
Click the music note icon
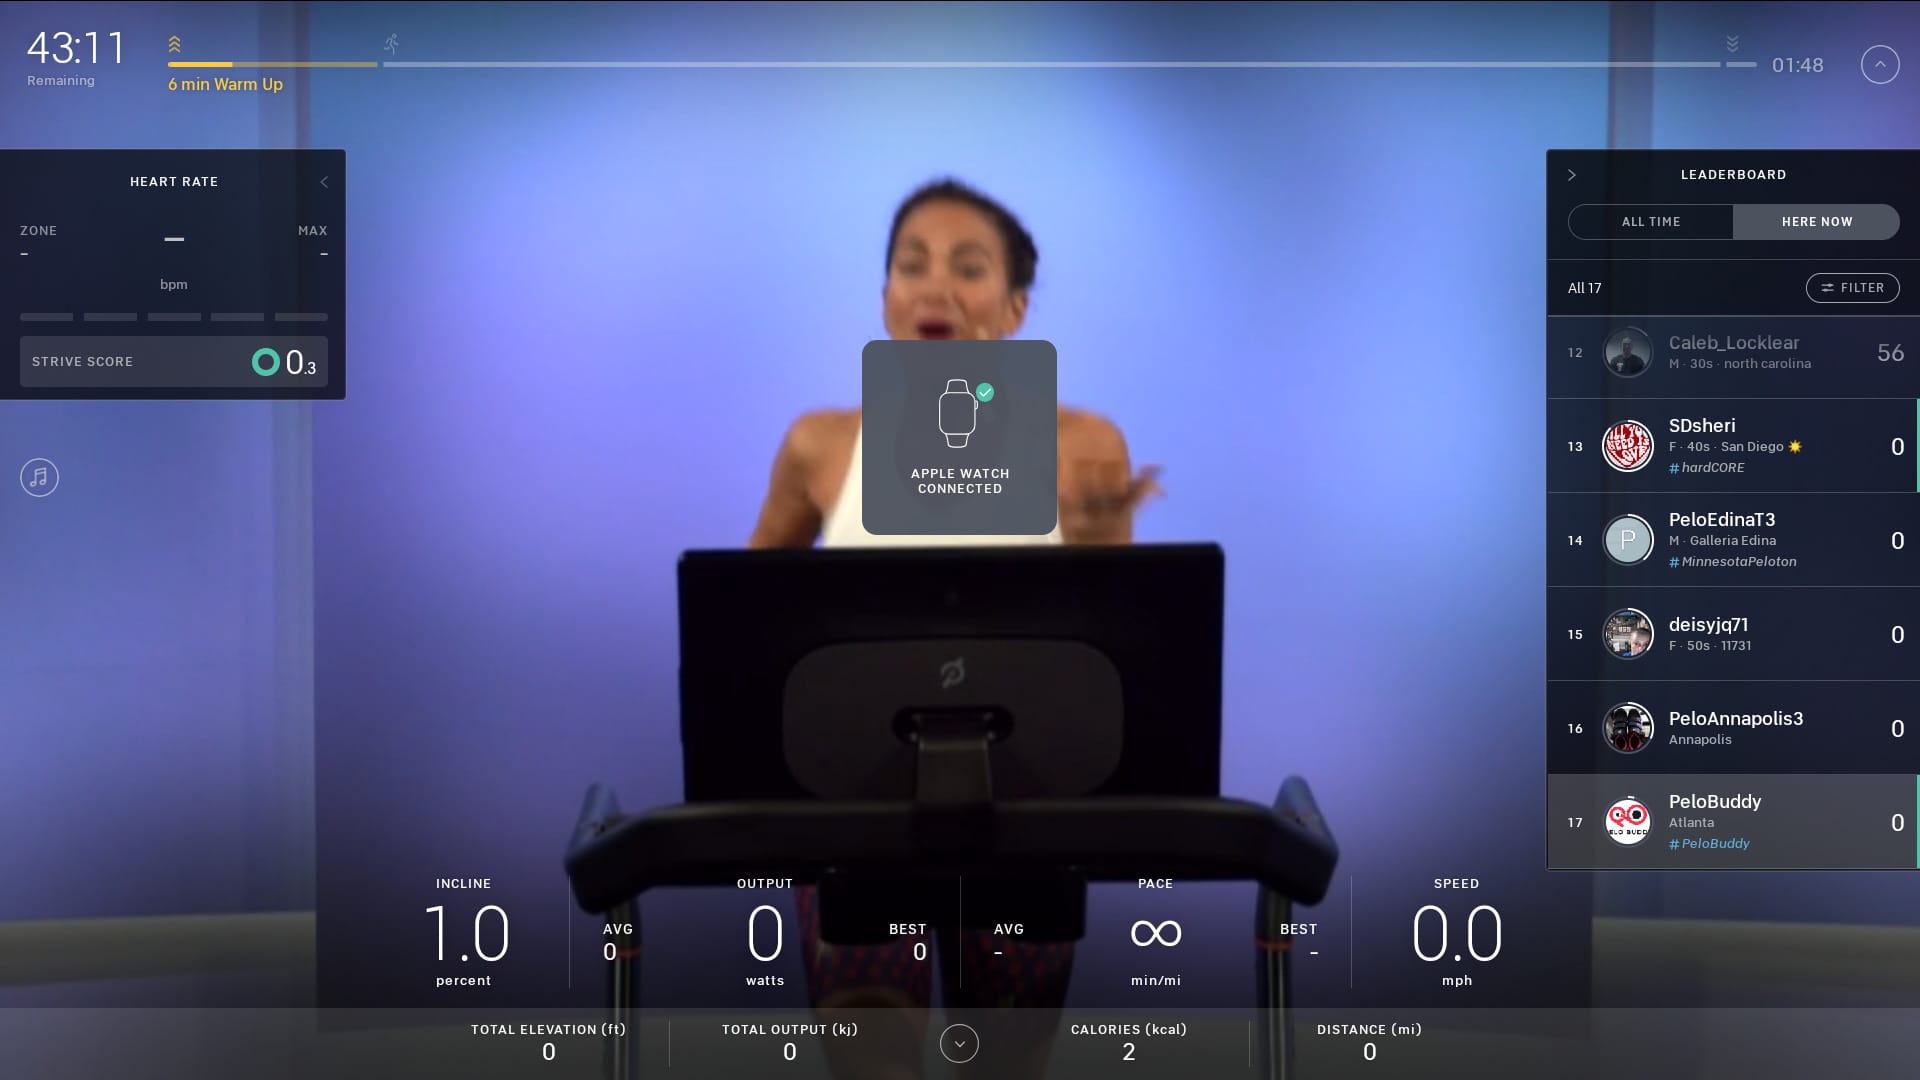(x=38, y=476)
